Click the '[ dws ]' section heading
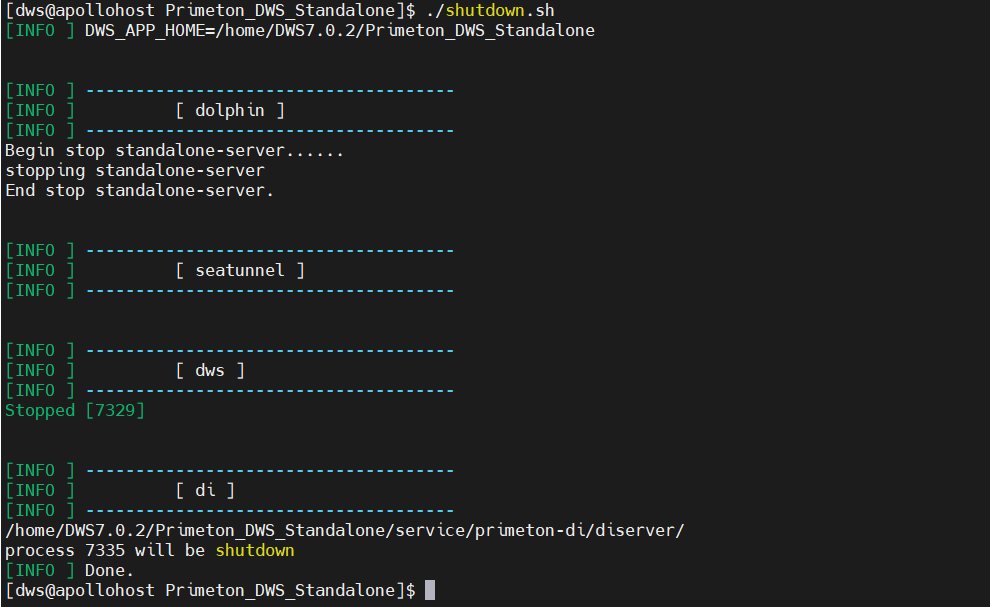 coord(210,370)
